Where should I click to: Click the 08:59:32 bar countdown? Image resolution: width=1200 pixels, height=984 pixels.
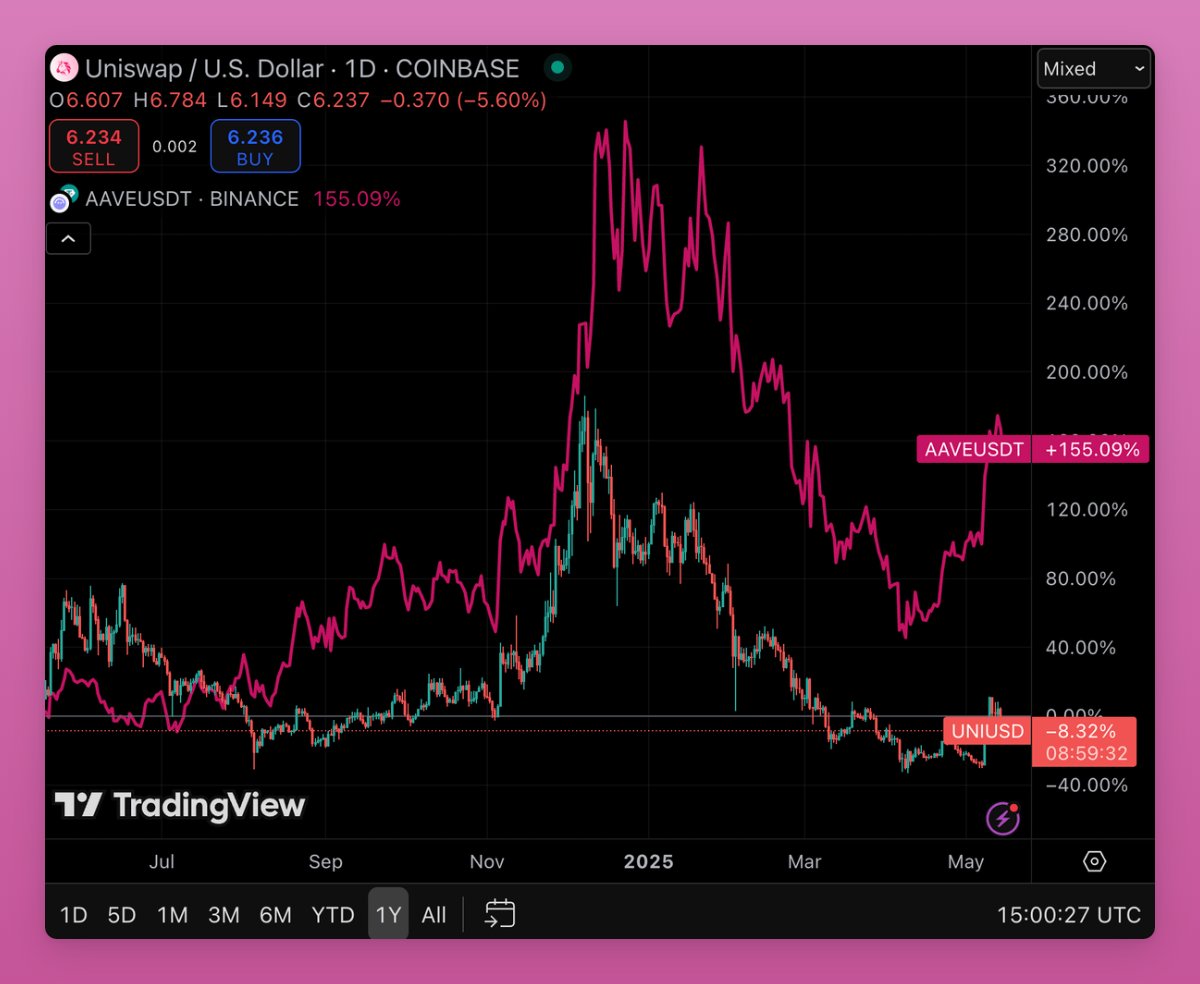point(1086,753)
